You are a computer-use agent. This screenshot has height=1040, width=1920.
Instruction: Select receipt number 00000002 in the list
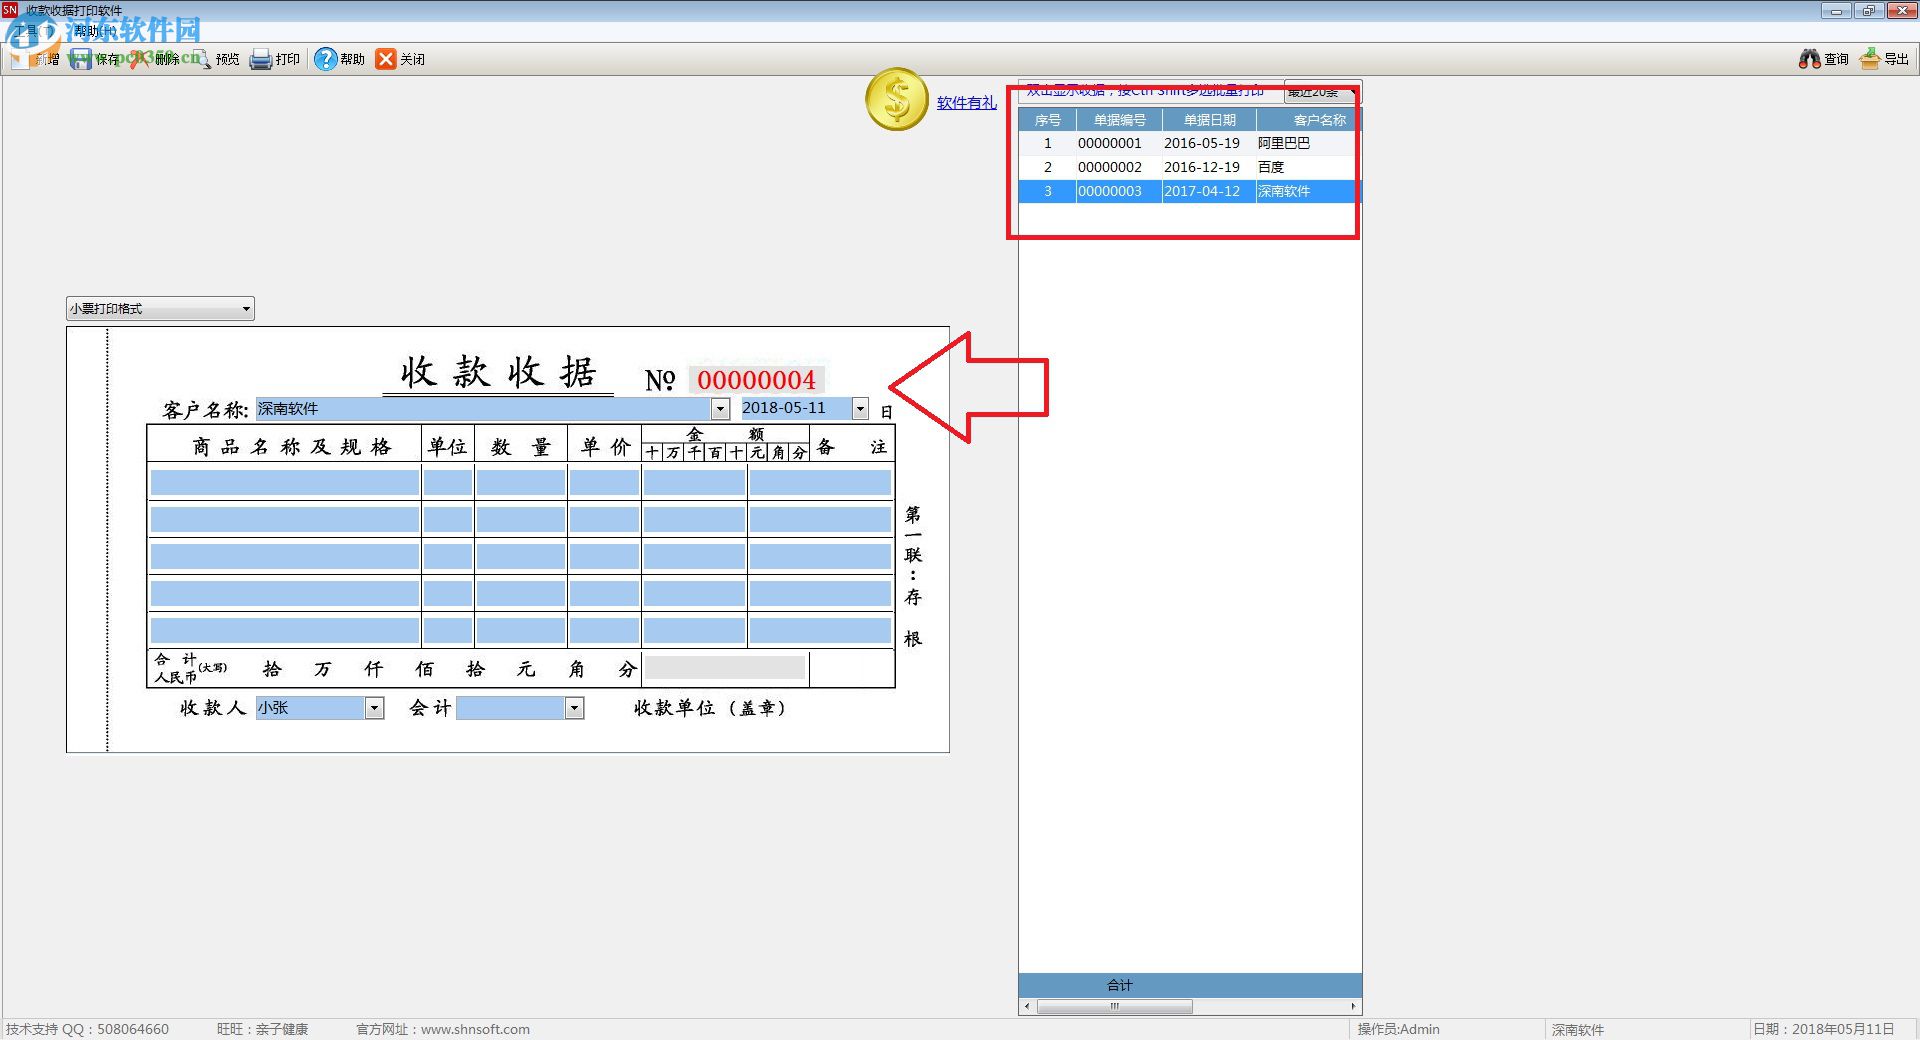pyautogui.click(x=1109, y=167)
